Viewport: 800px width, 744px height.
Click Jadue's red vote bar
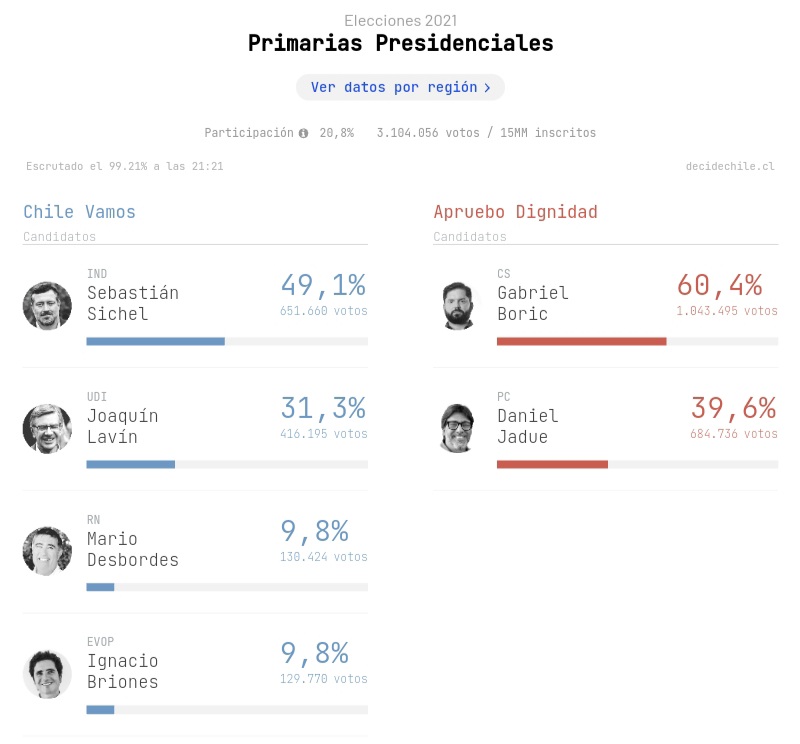(552, 464)
